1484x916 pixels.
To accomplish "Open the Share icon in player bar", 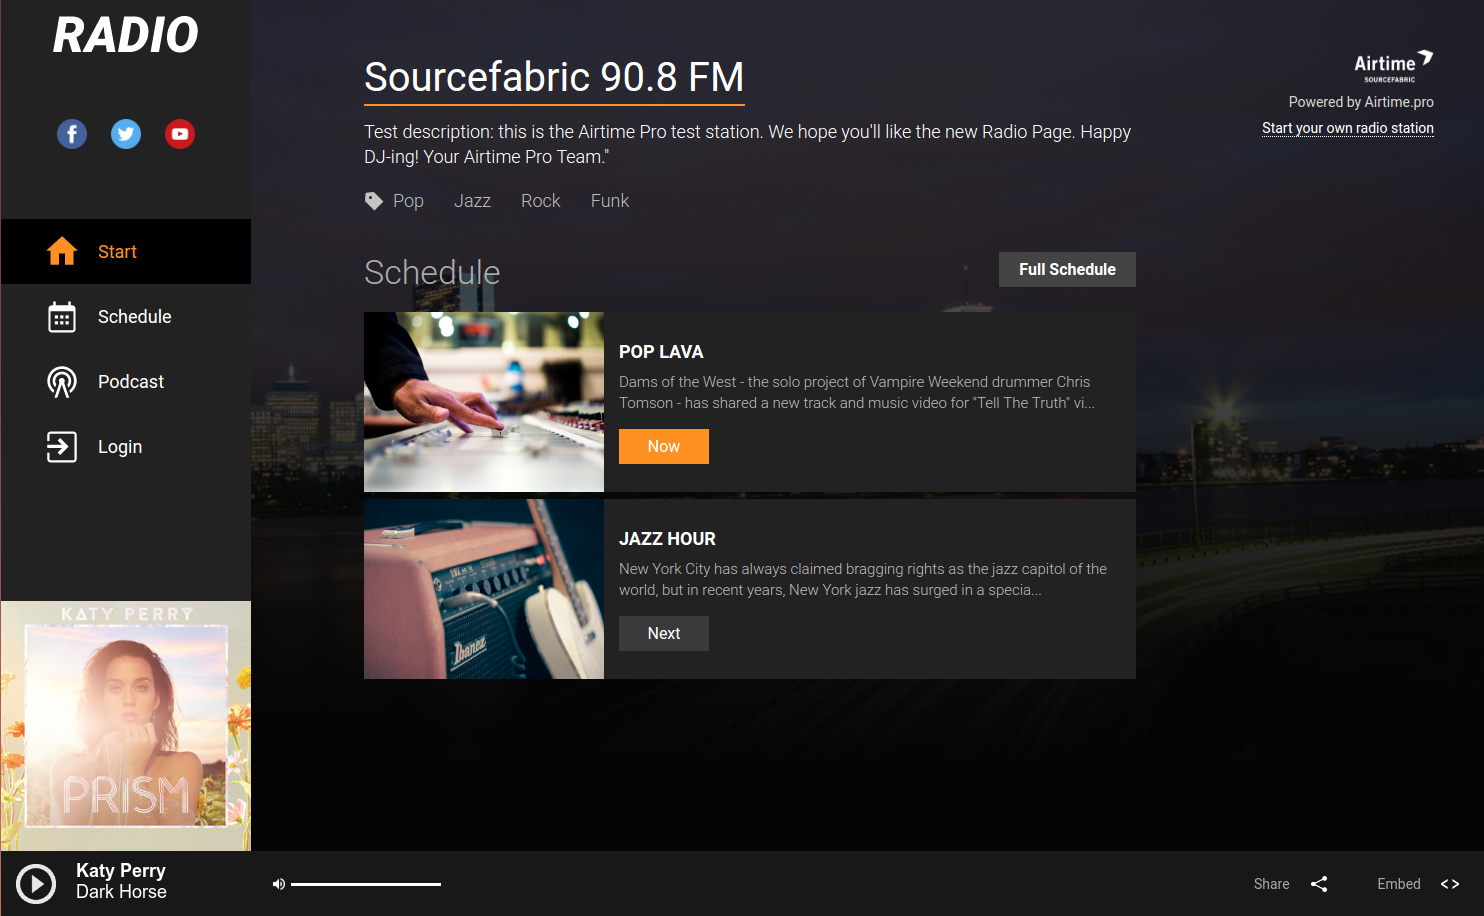I will pos(1319,884).
